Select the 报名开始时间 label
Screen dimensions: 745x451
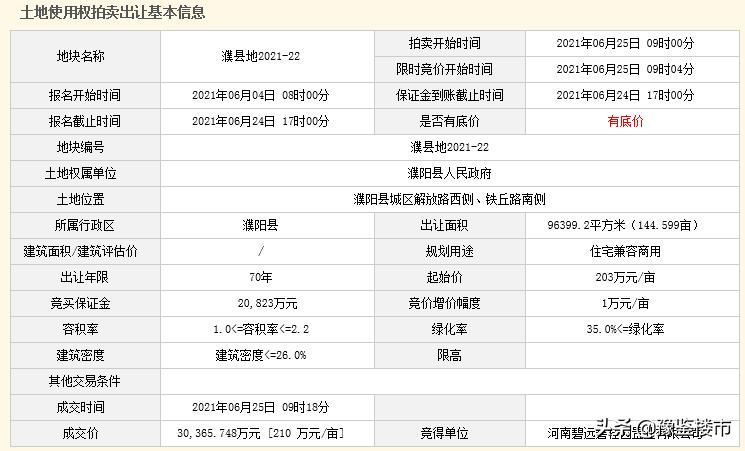pyautogui.click(x=85, y=95)
